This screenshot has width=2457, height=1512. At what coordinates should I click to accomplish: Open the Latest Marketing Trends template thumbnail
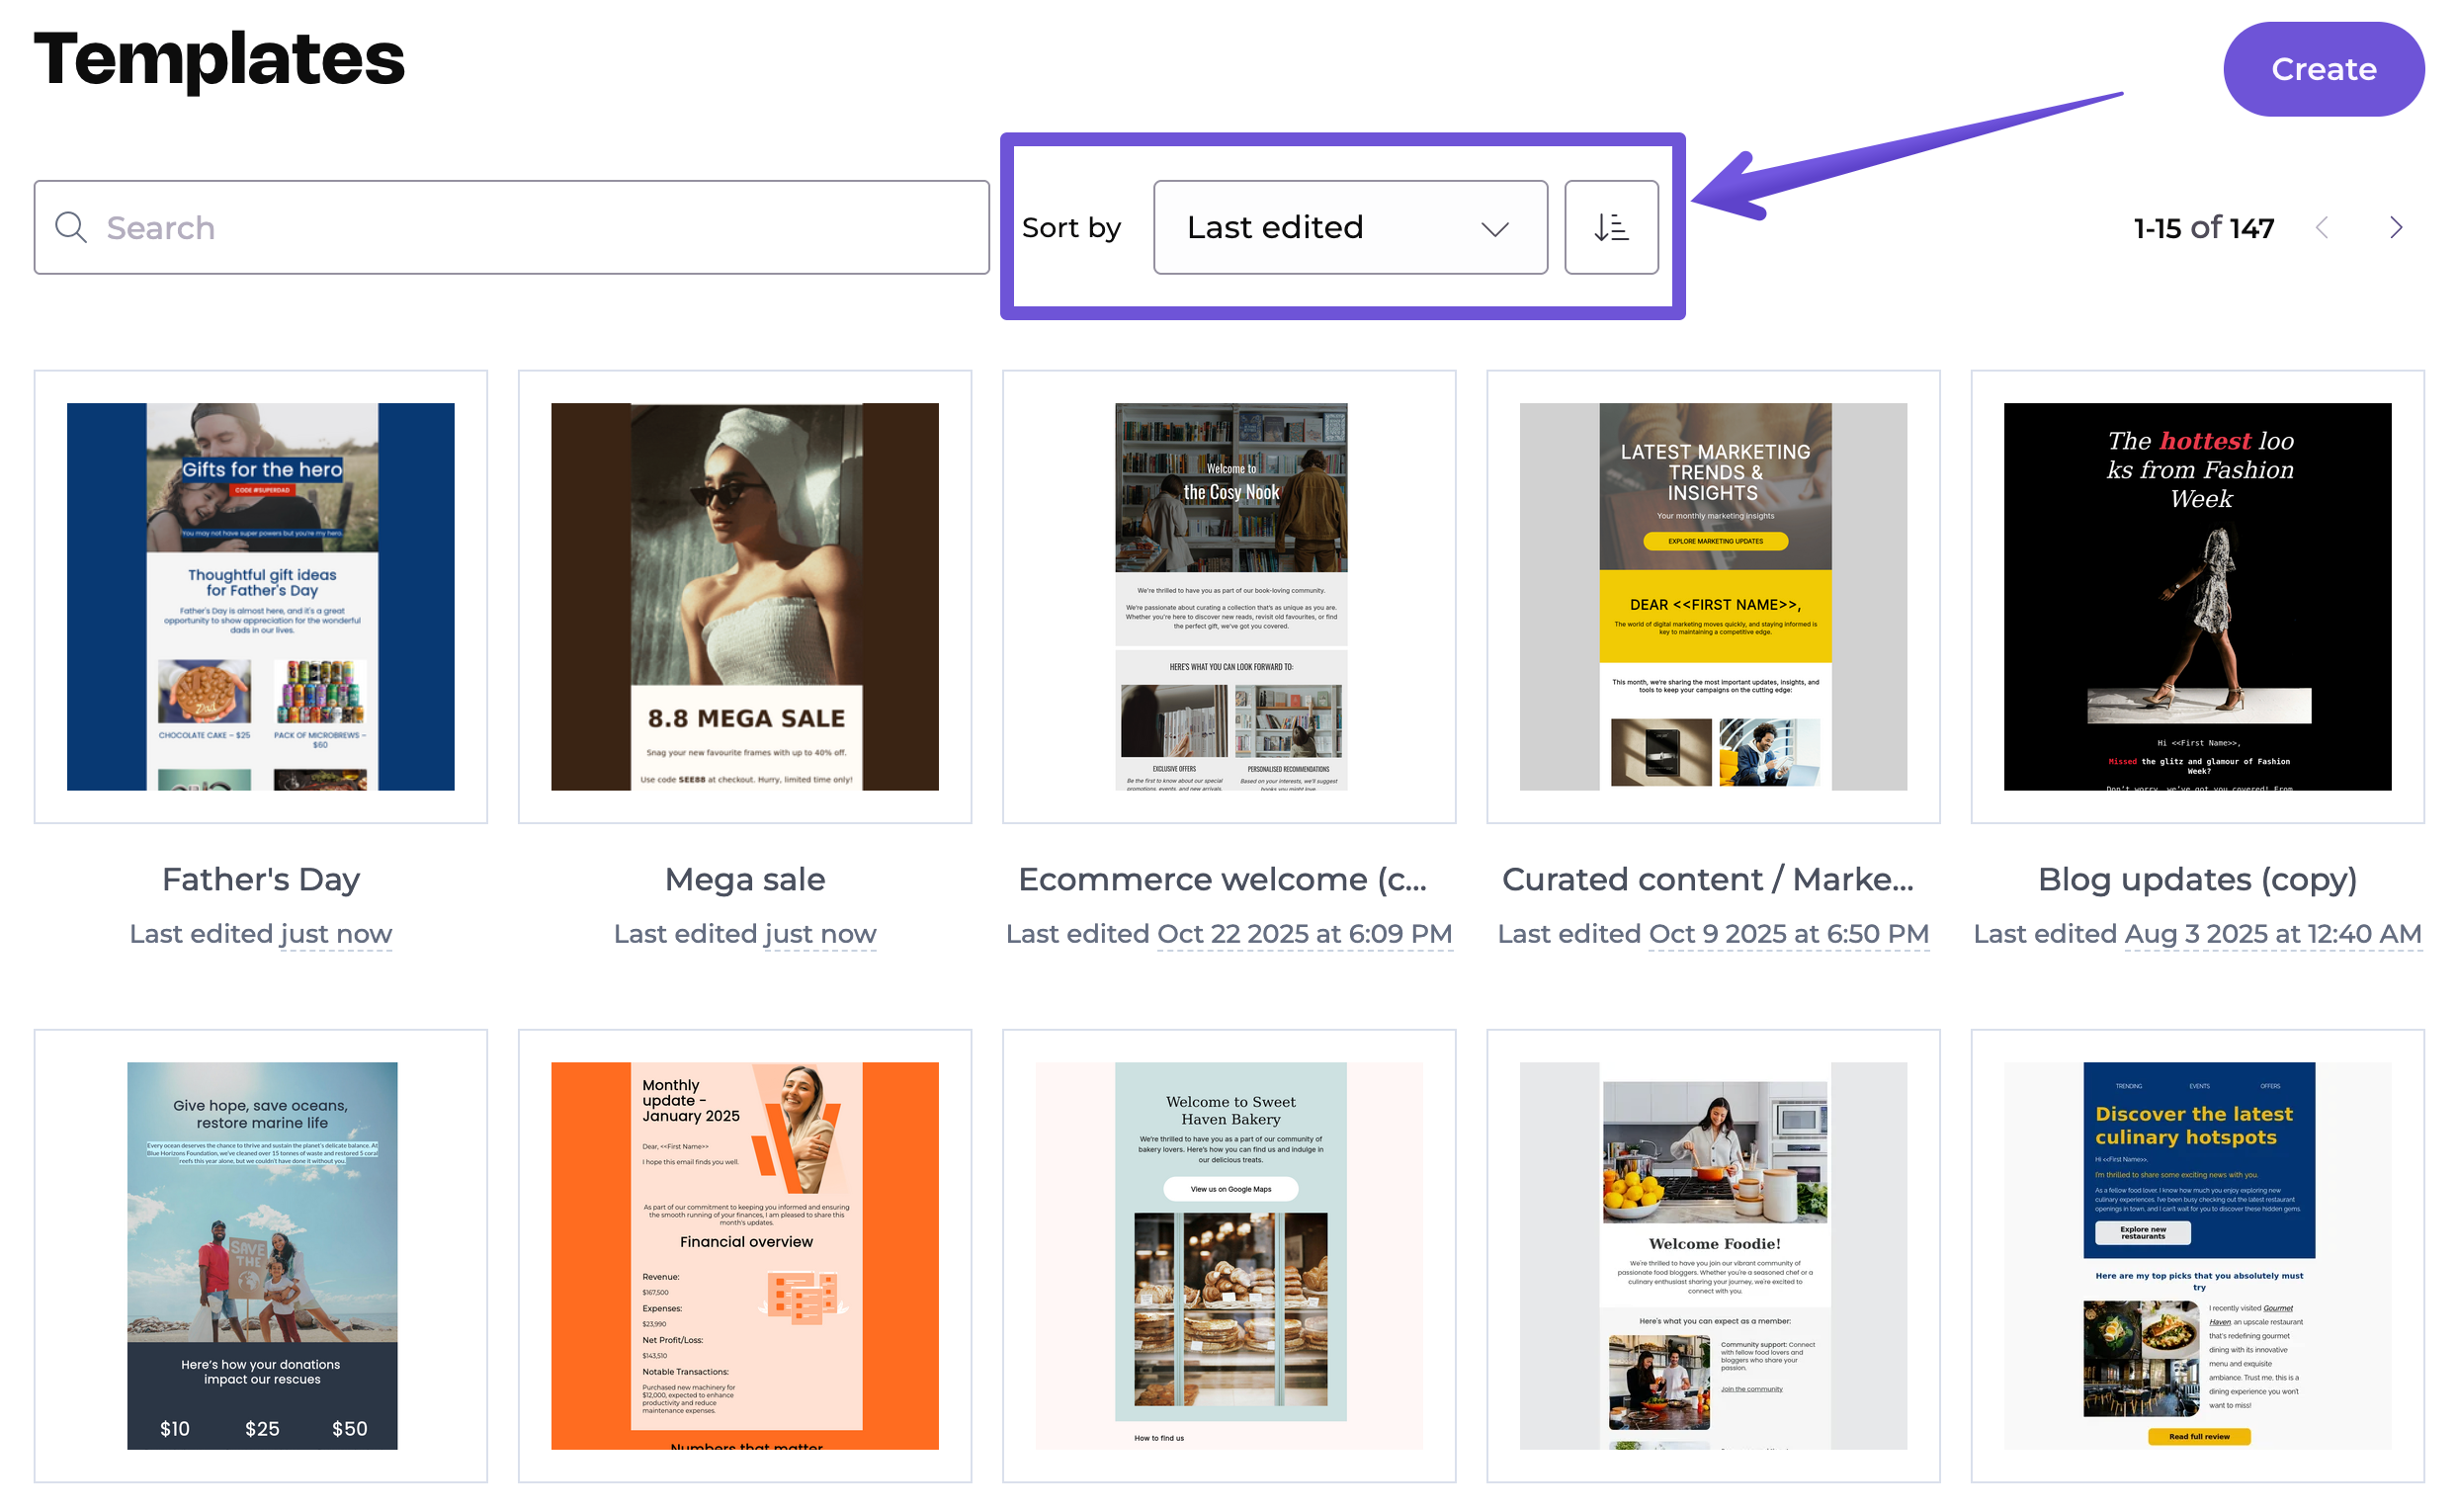coord(1712,596)
